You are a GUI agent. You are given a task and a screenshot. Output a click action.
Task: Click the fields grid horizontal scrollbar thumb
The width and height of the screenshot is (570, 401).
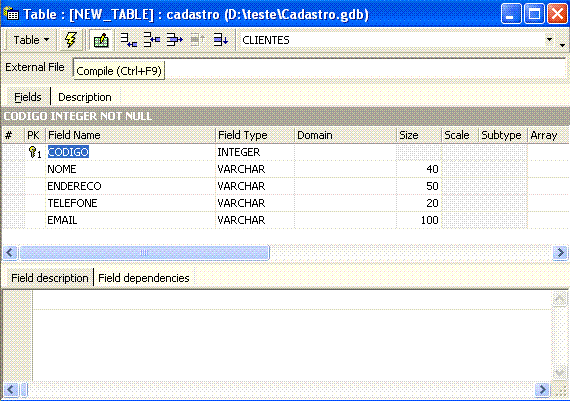[x=144, y=252]
